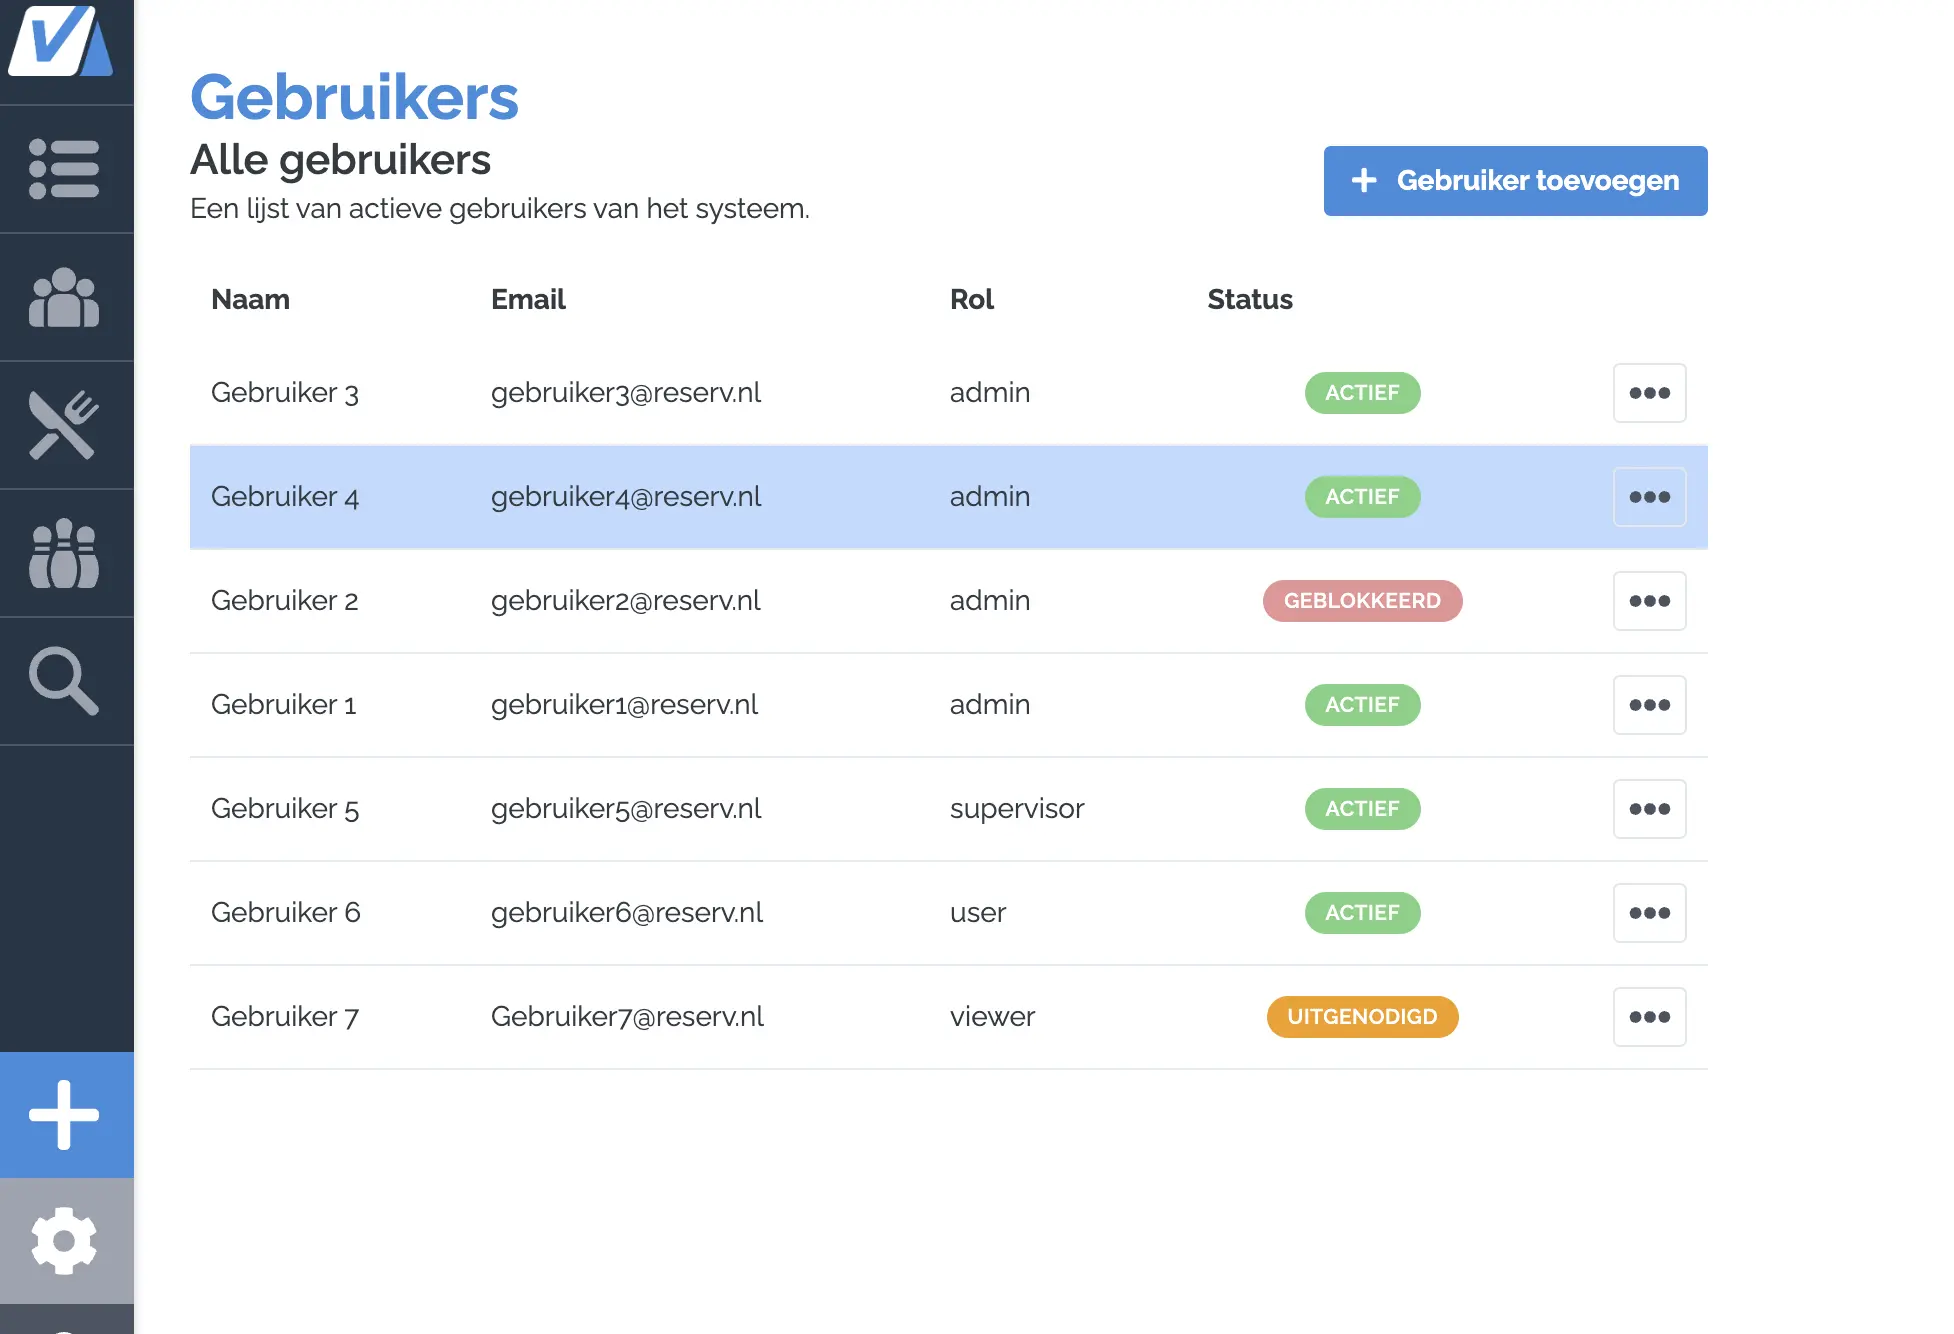Click the Rol column header
This screenshot has width=1954, height=1334.
pyautogui.click(x=971, y=299)
